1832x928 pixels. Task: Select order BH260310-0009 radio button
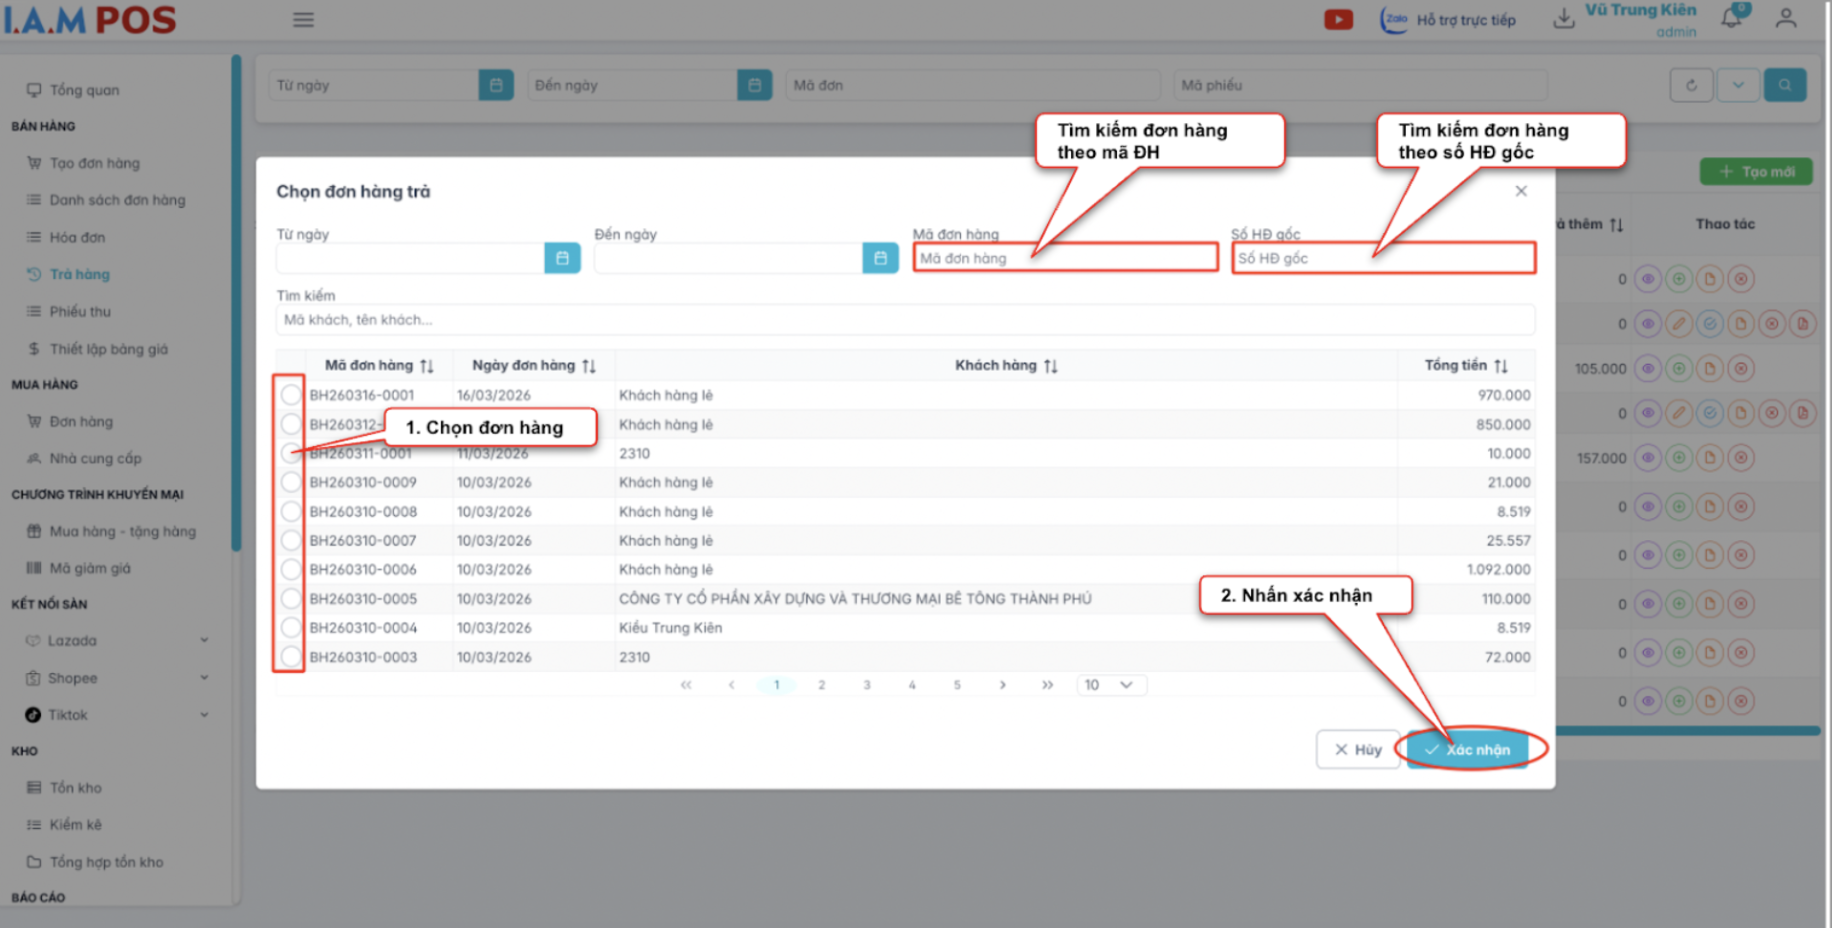point(290,482)
